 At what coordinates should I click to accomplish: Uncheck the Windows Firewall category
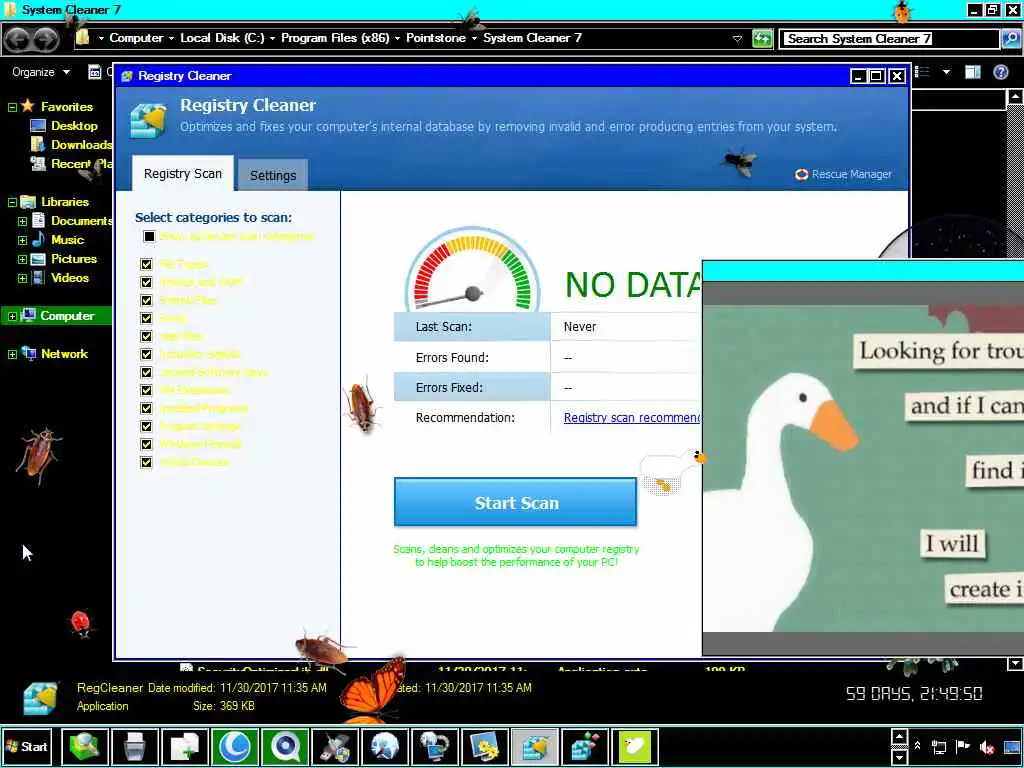[x=146, y=444]
